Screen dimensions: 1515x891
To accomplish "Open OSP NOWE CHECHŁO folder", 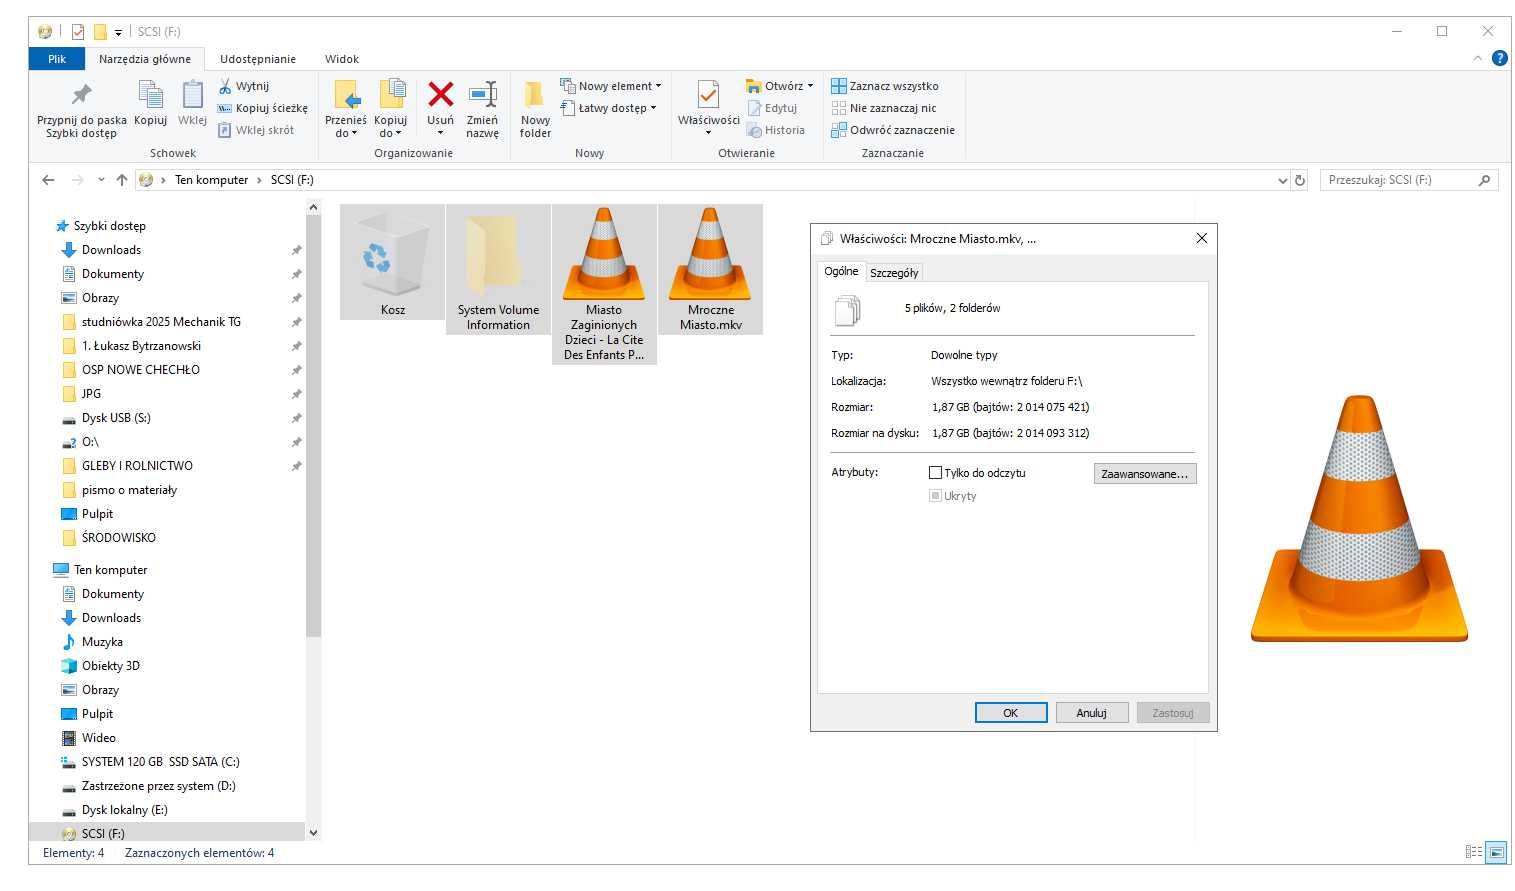I will (x=140, y=370).
